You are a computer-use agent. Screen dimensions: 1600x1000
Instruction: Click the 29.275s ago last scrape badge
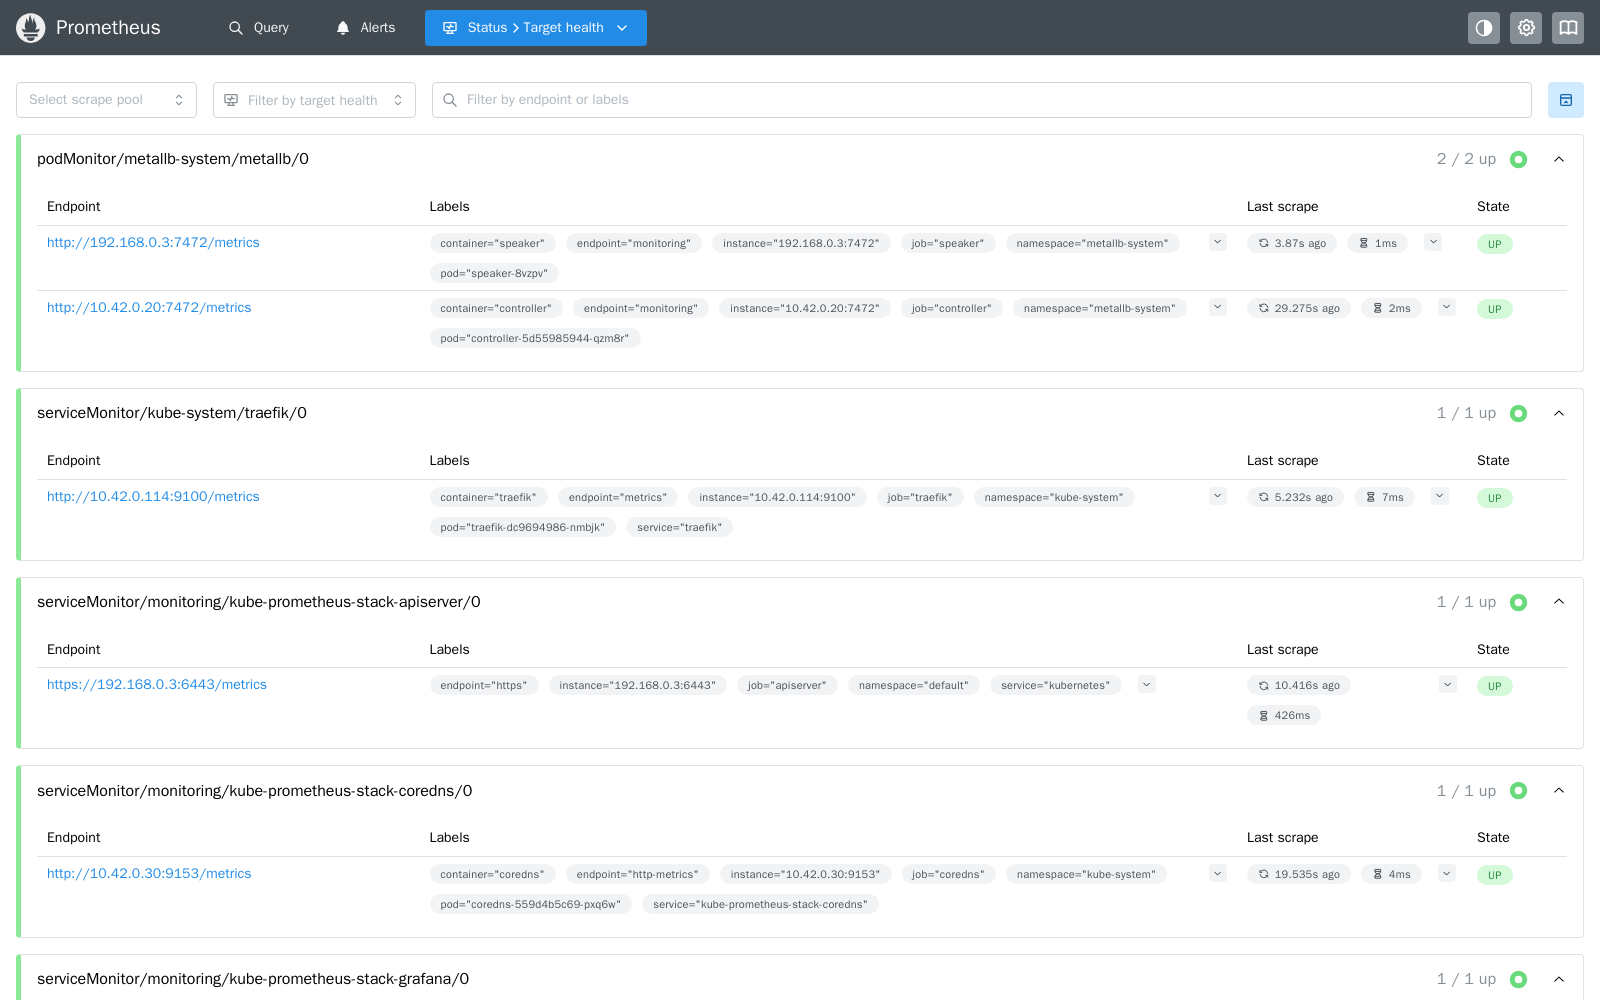click(x=1299, y=309)
